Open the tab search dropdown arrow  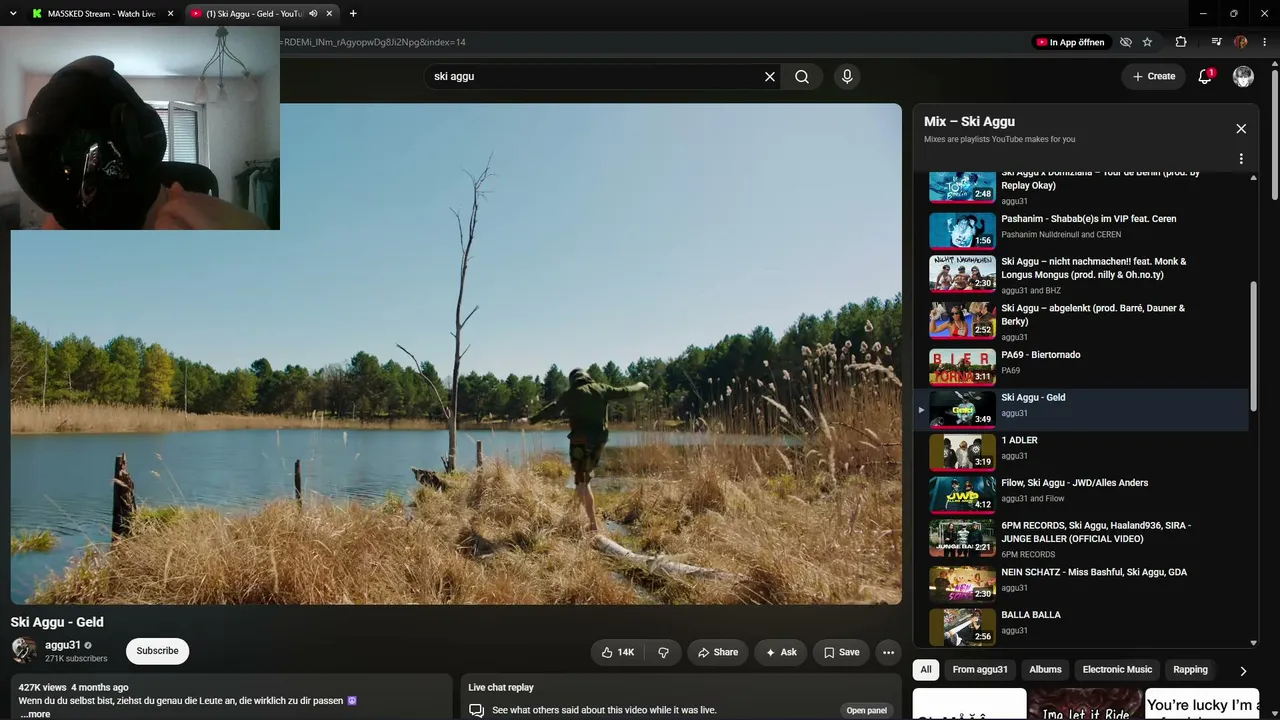(13, 14)
